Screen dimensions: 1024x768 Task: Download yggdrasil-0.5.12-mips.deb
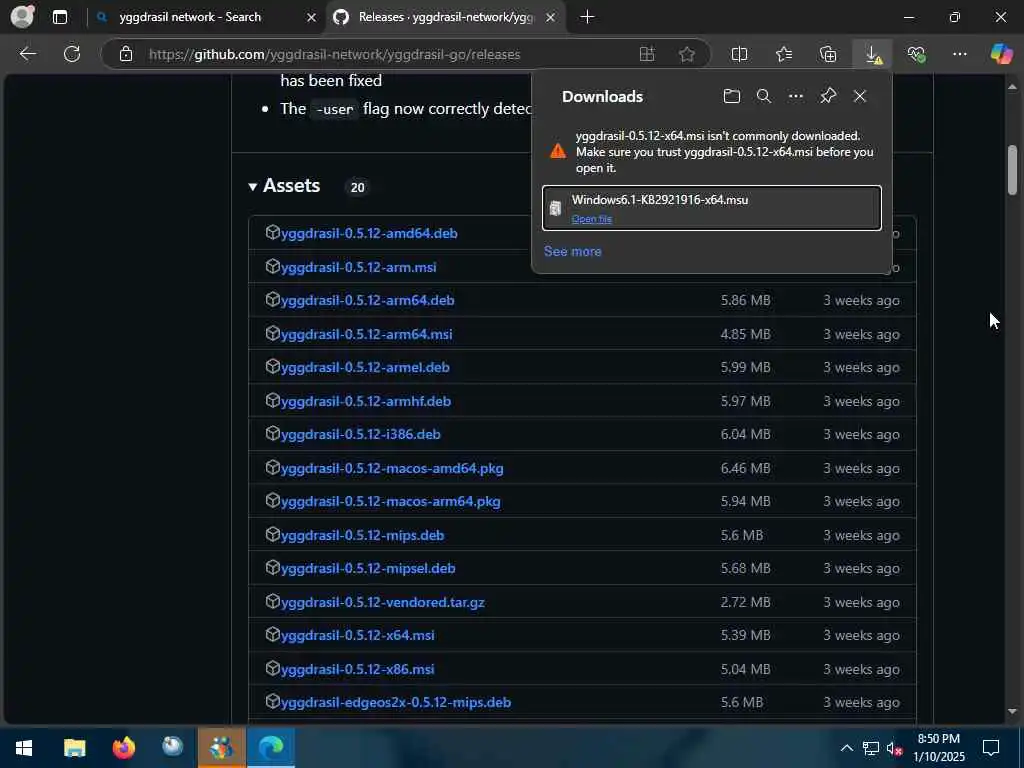click(362, 536)
